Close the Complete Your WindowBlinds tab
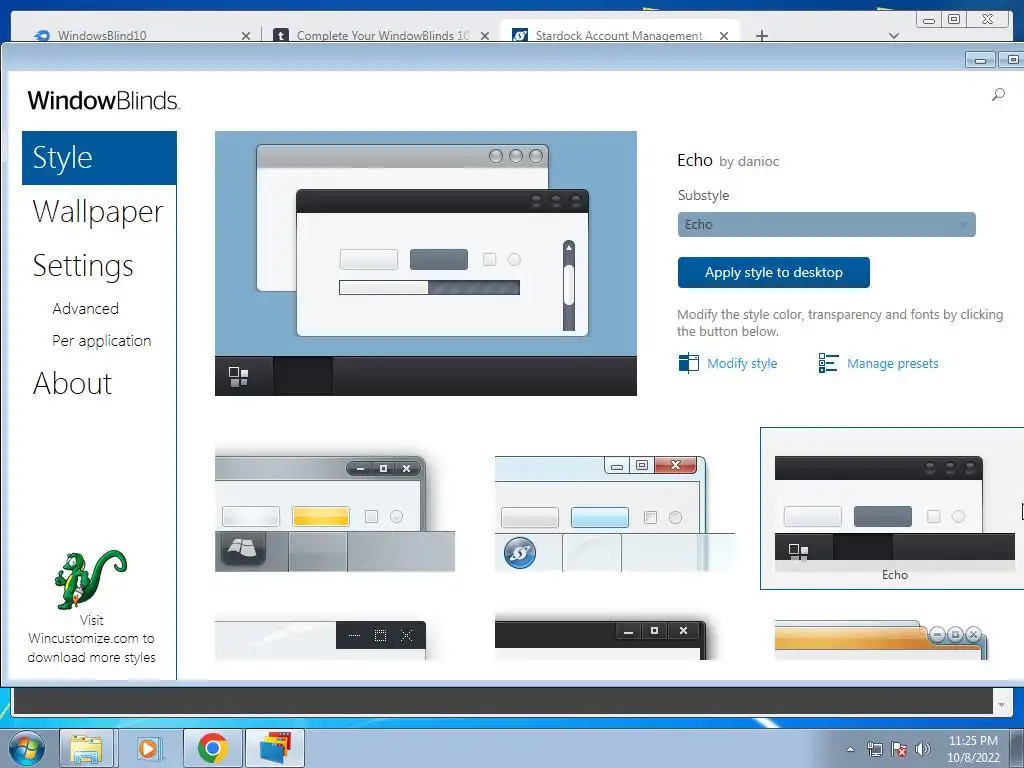Screen dimensions: 1024x768 485,36
